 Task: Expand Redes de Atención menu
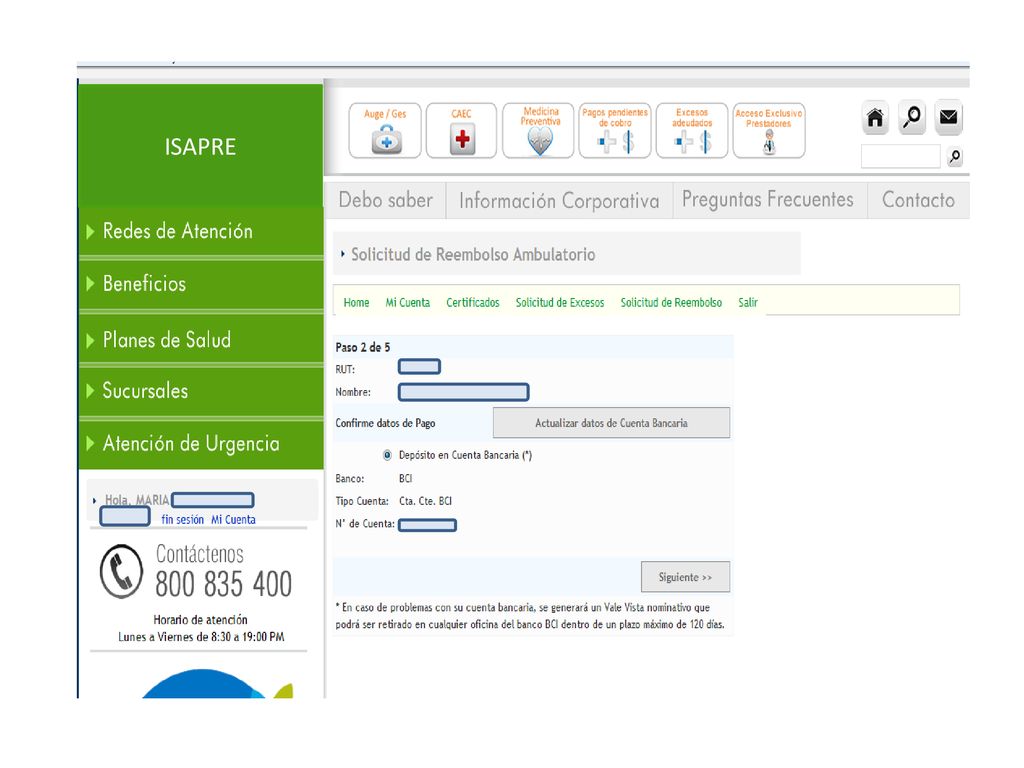201,231
